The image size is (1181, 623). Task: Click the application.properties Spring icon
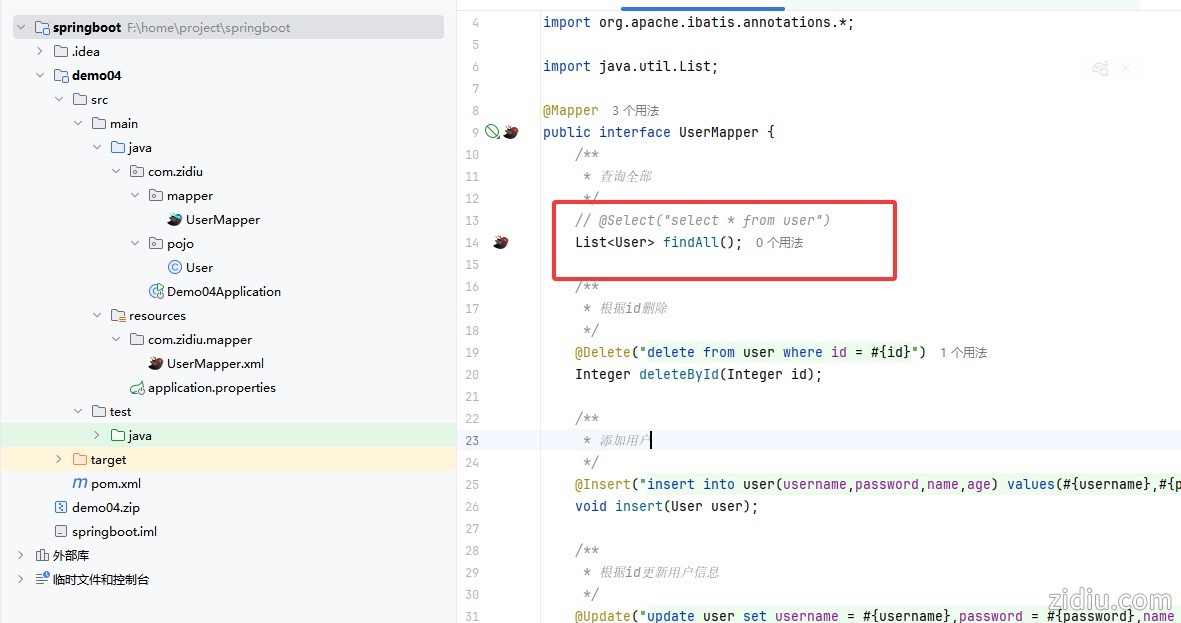pos(137,388)
